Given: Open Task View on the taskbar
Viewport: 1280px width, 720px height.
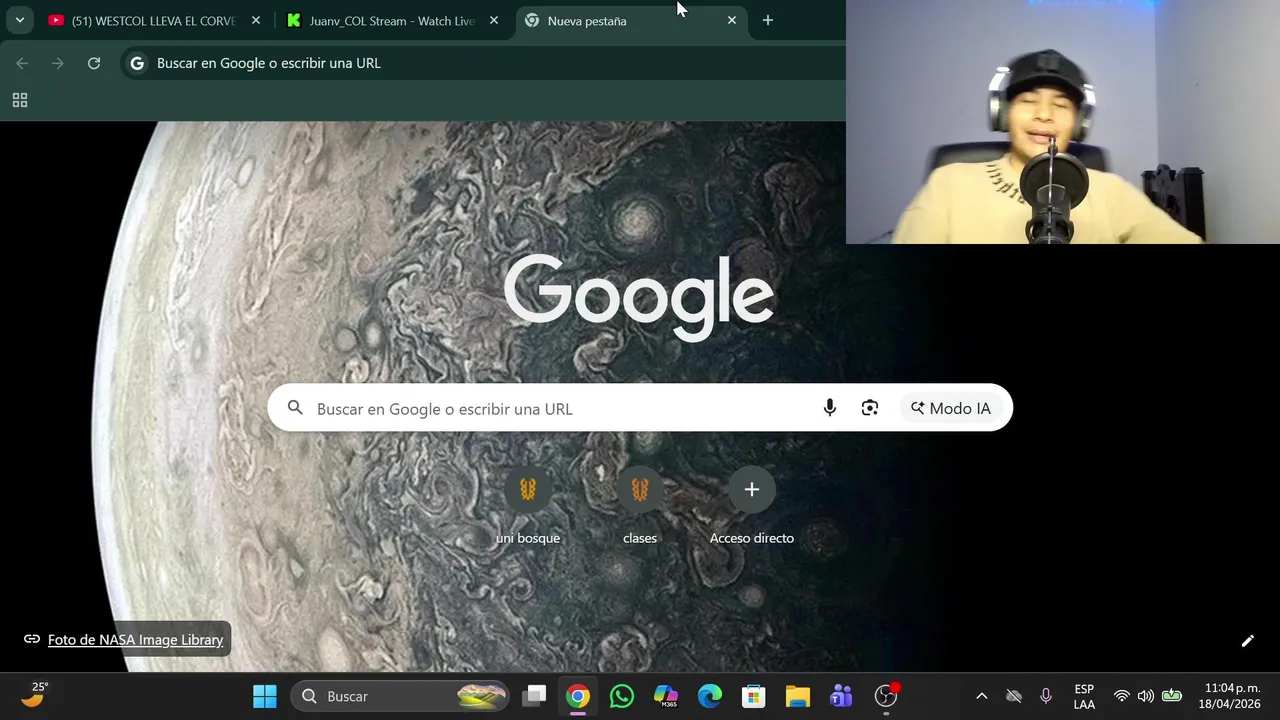Looking at the screenshot, I should (x=535, y=696).
